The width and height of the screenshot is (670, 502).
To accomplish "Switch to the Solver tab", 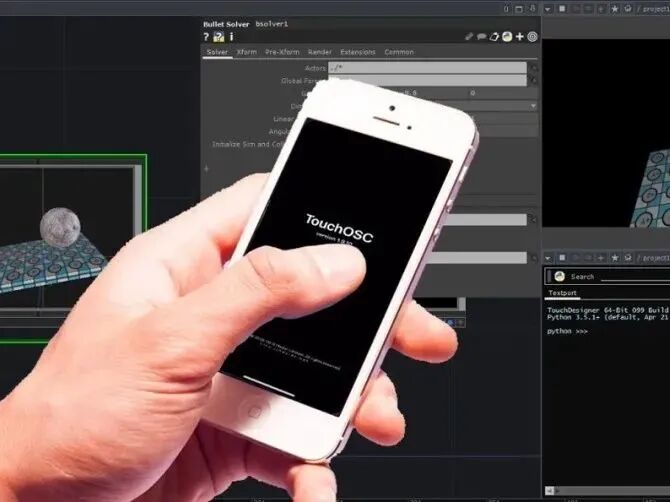I will point(217,52).
